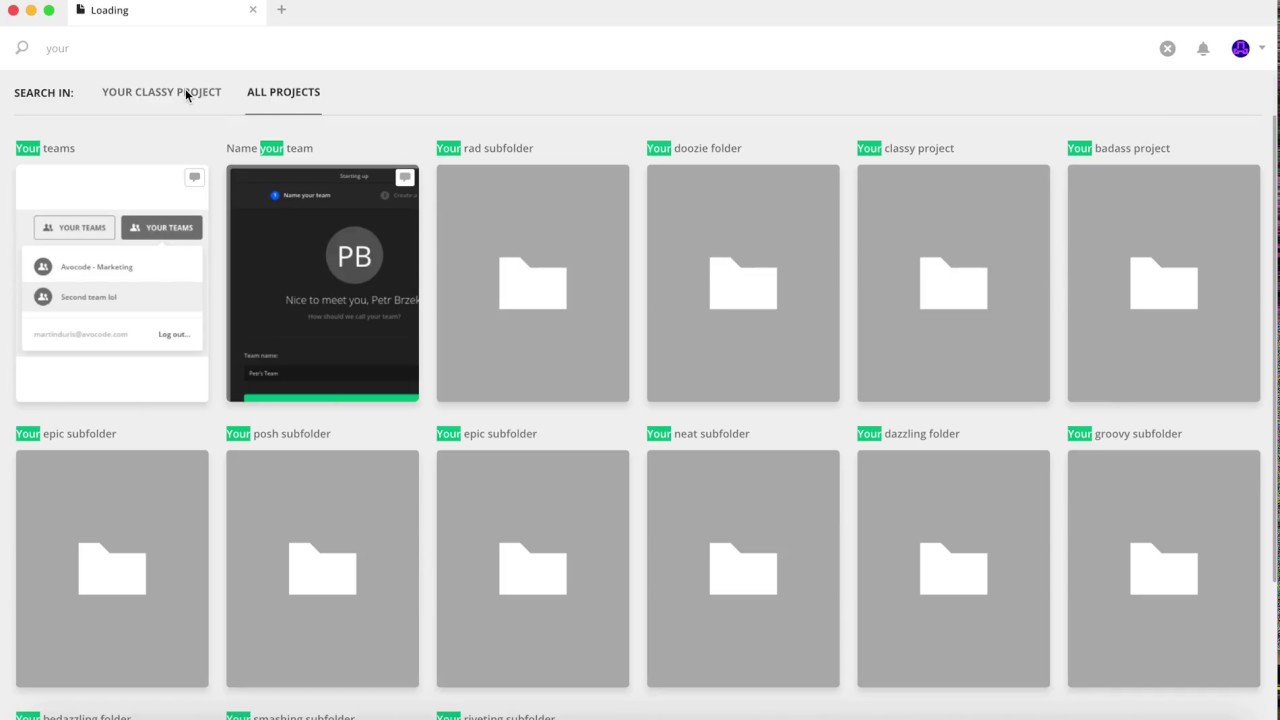Click the vertical scrollbar thumb
This screenshot has width=1280, height=720.
[1274, 347]
